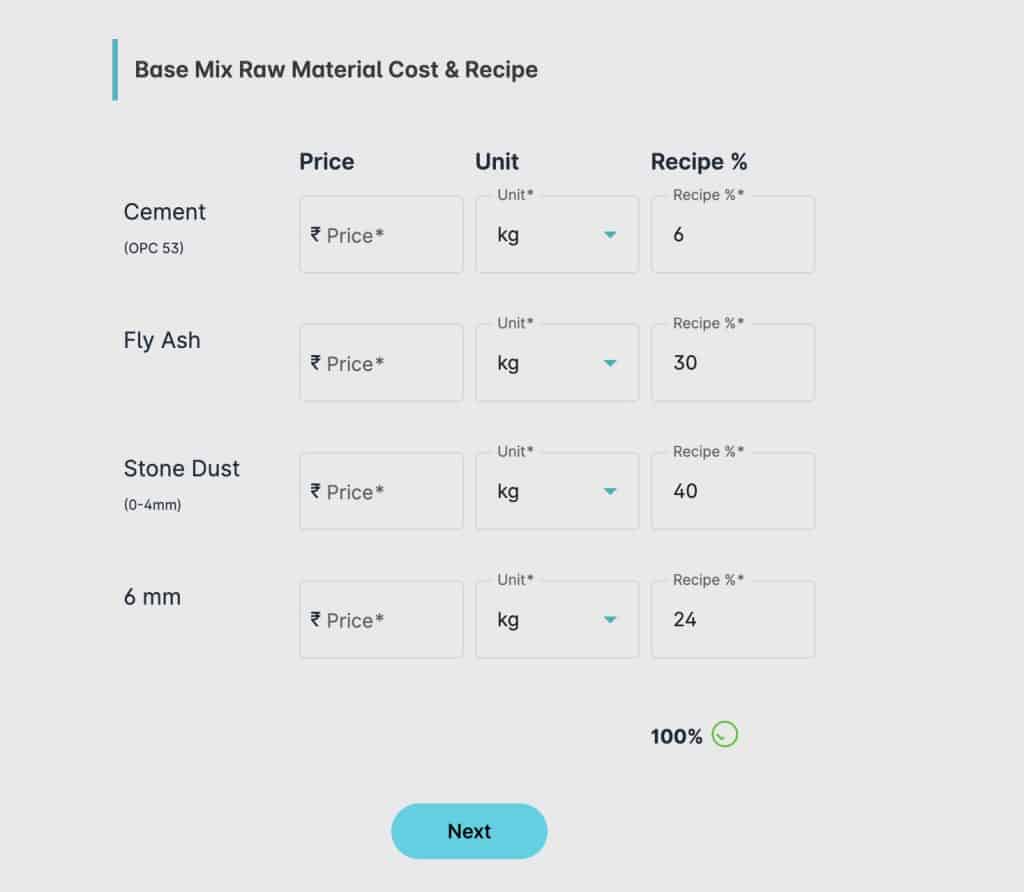Click the rupee symbol in Cement price
This screenshot has width=1024, height=892.
point(315,234)
